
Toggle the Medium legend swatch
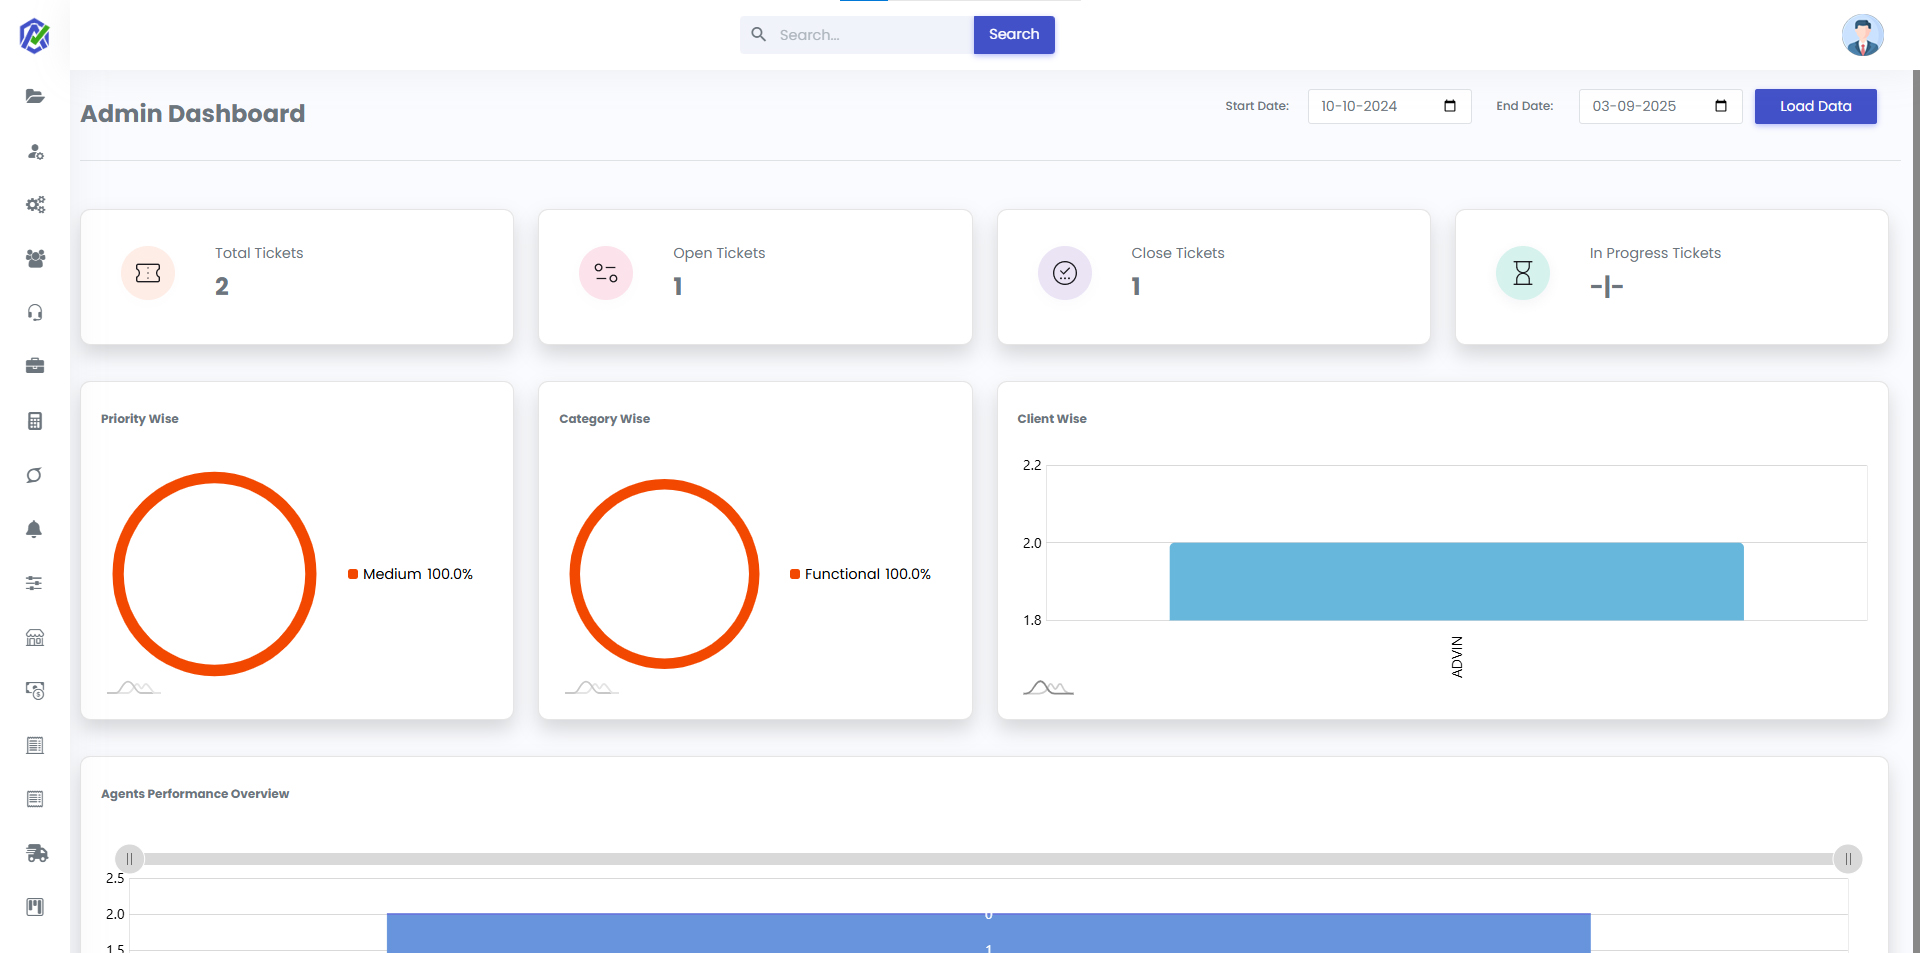(x=353, y=574)
